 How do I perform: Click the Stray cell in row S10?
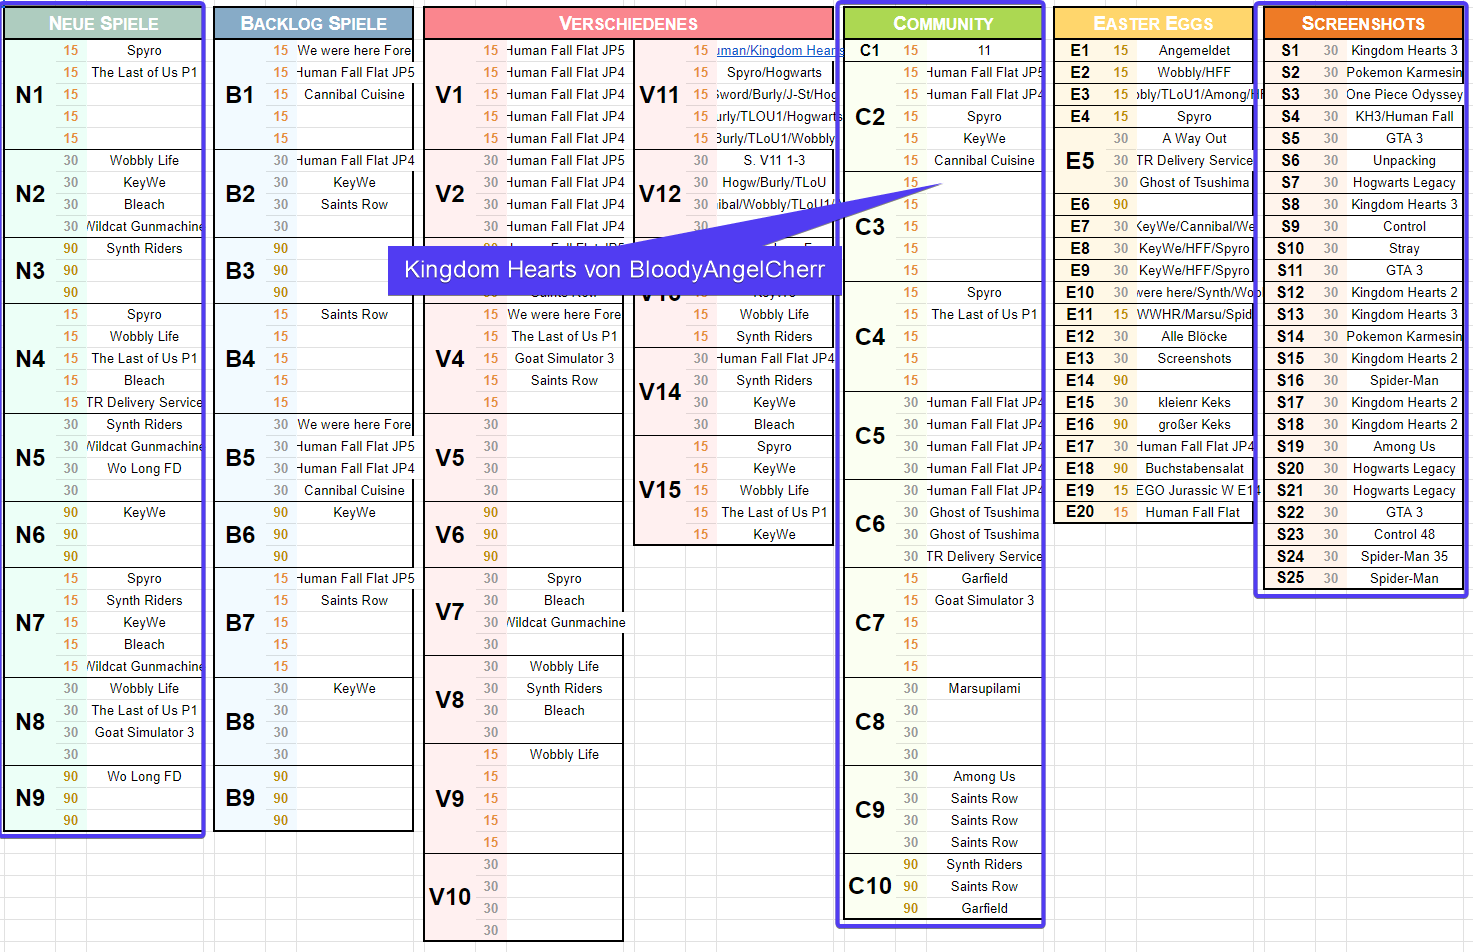point(1403,248)
